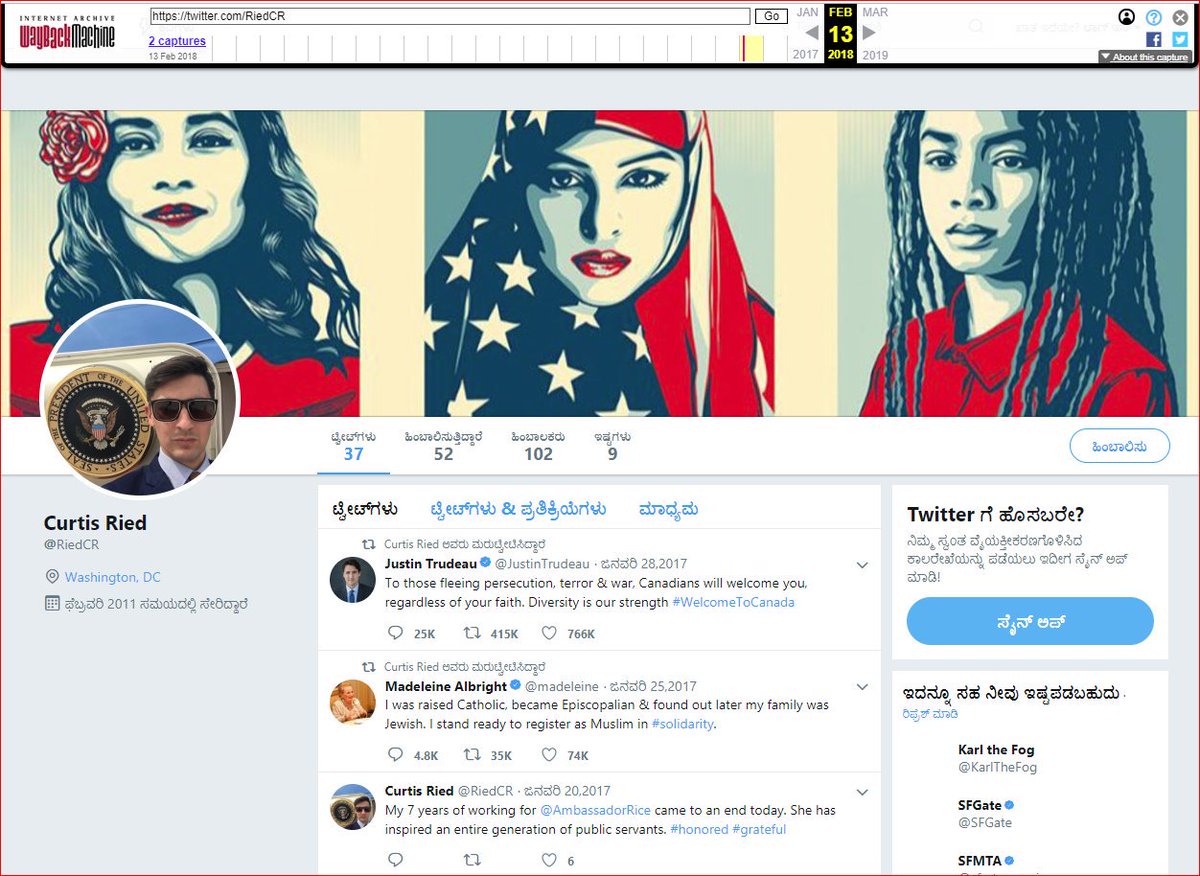Screen dimensions: 1200x876
Task: Open the #solidarity hashtag link
Action: [683, 724]
